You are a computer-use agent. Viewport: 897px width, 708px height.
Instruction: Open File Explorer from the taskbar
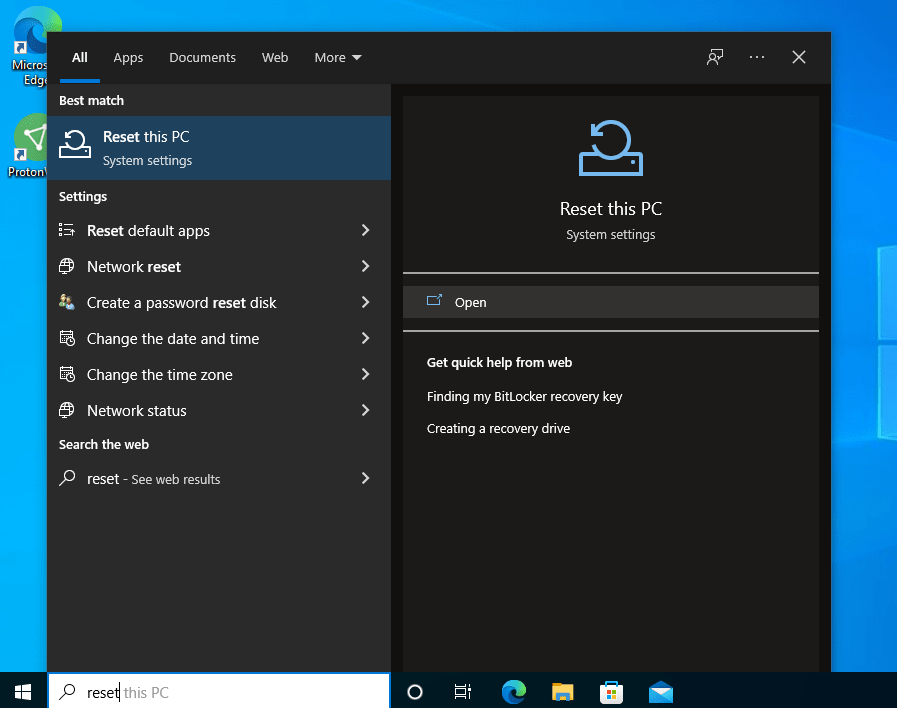click(x=563, y=691)
